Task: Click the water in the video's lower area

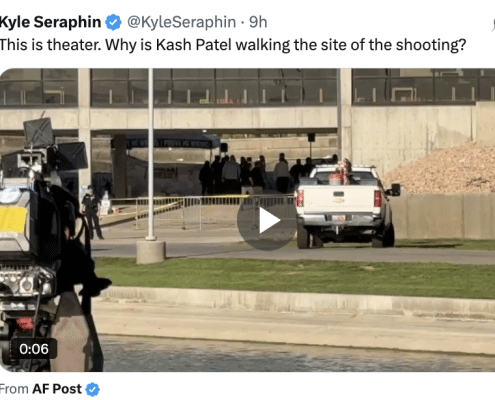Action: coord(297,354)
